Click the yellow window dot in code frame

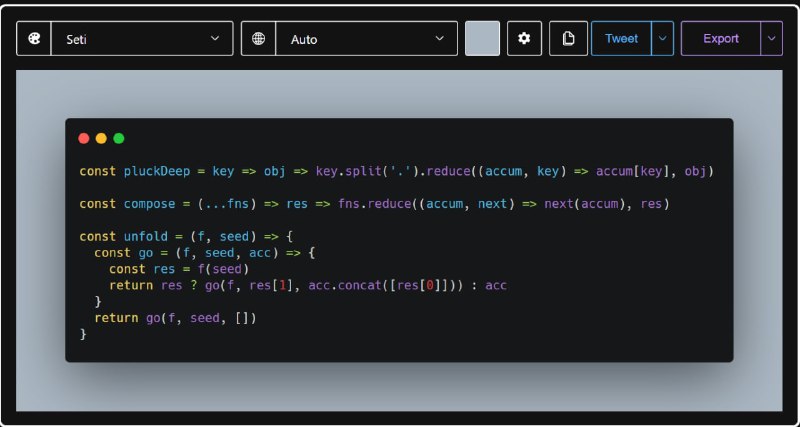[101, 138]
